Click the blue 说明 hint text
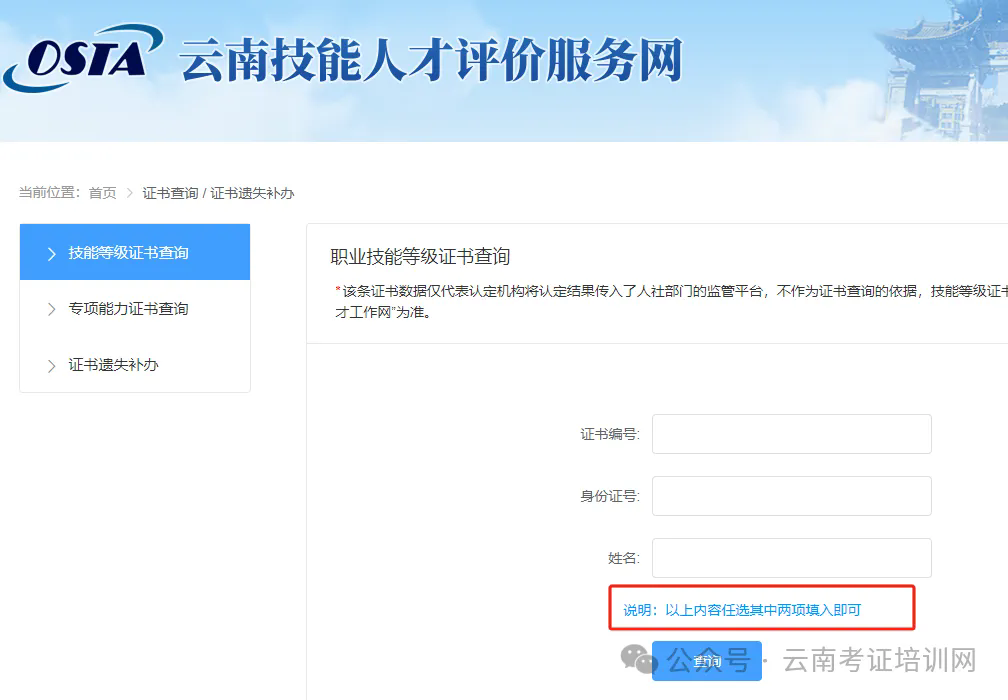The image size is (1008, 700). [x=742, y=610]
